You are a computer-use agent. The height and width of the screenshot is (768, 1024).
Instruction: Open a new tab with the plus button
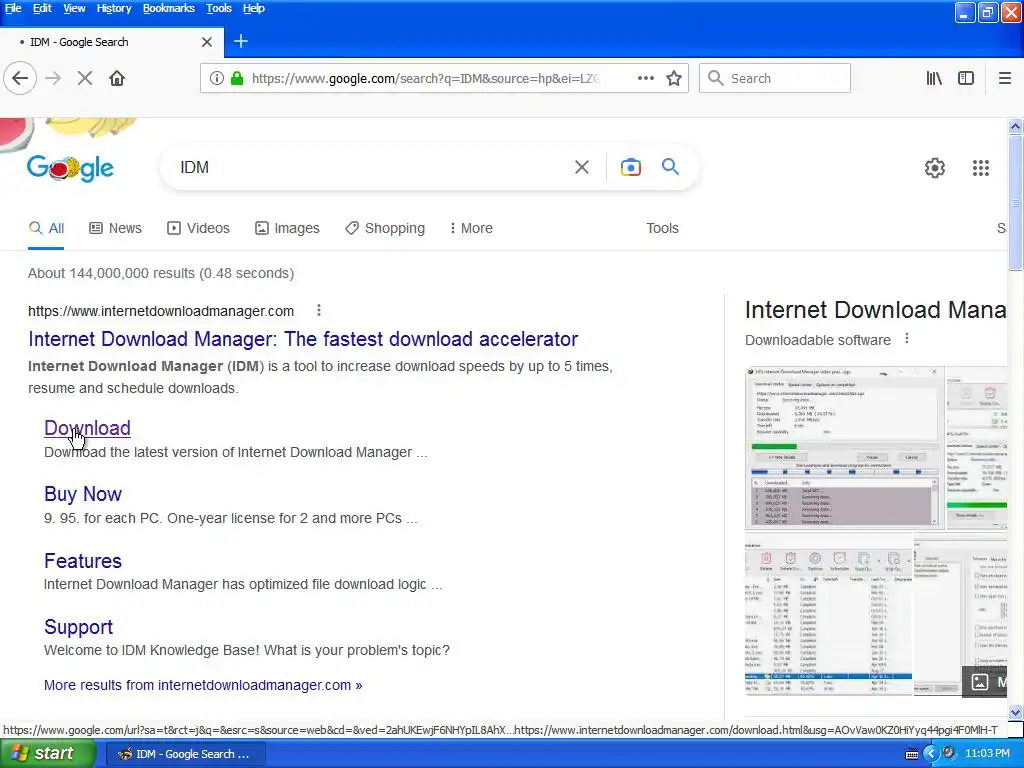coord(241,42)
